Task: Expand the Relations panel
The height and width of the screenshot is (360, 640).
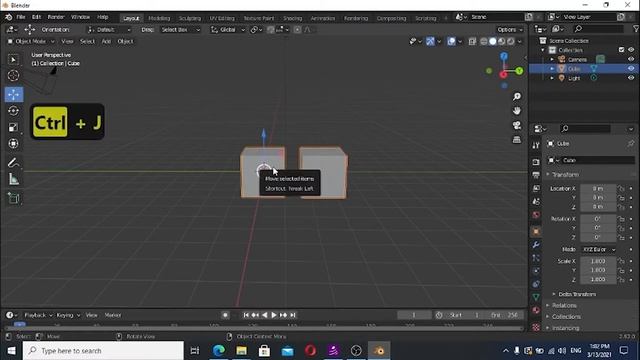Action: [564, 305]
